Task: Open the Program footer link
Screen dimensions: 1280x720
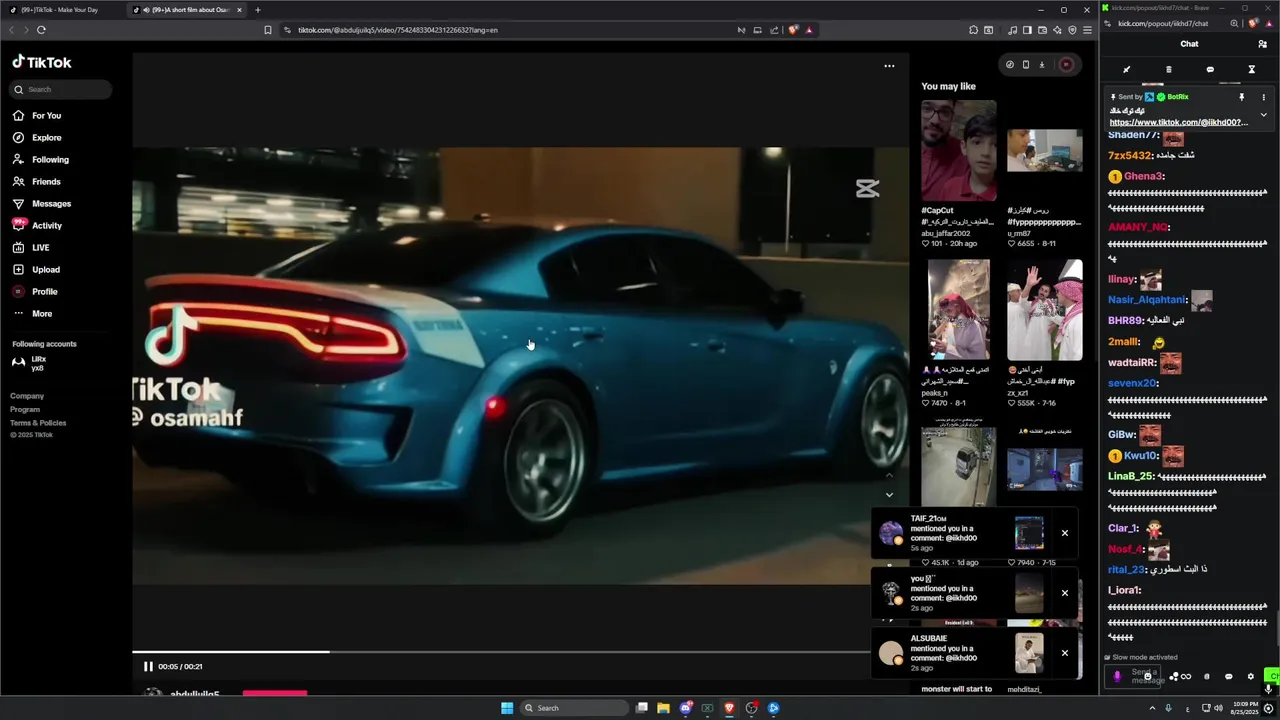Action: [x=25, y=409]
